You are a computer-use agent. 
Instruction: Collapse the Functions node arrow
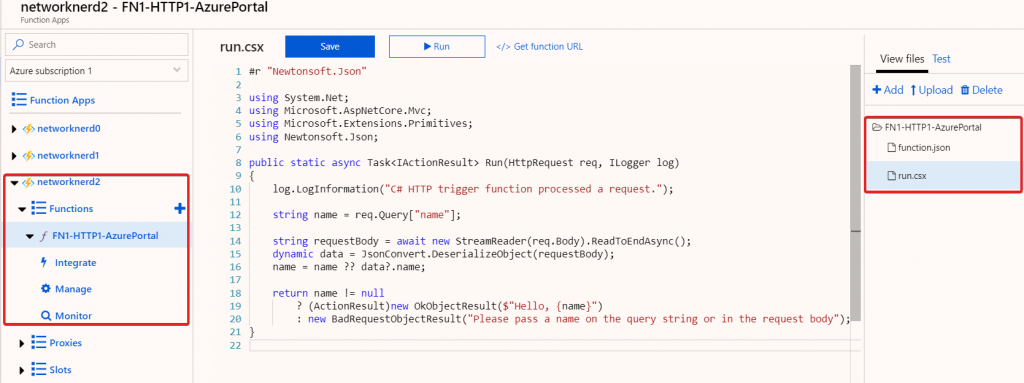click(22, 209)
